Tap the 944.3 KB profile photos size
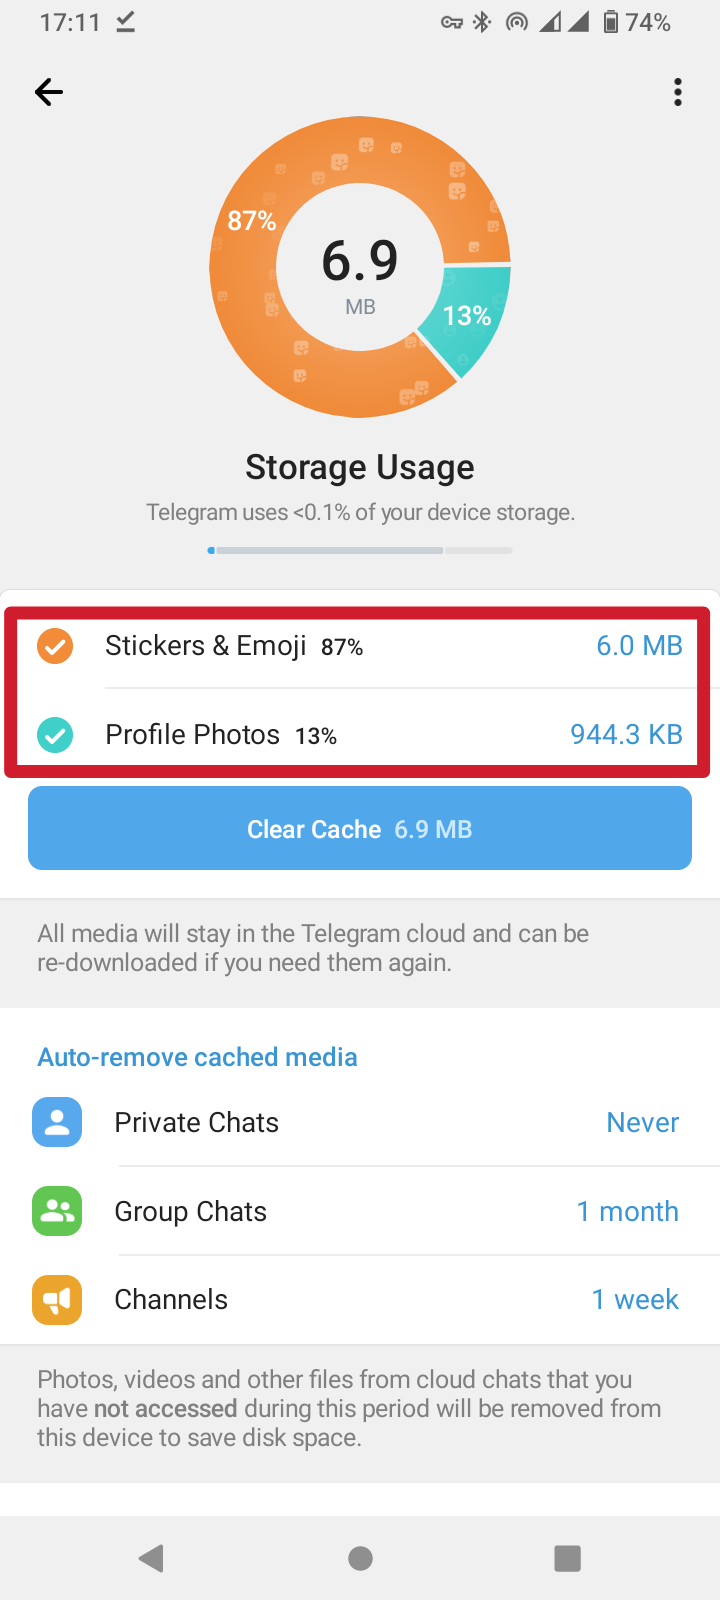This screenshot has height=1600, width=720. pos(626,735)
